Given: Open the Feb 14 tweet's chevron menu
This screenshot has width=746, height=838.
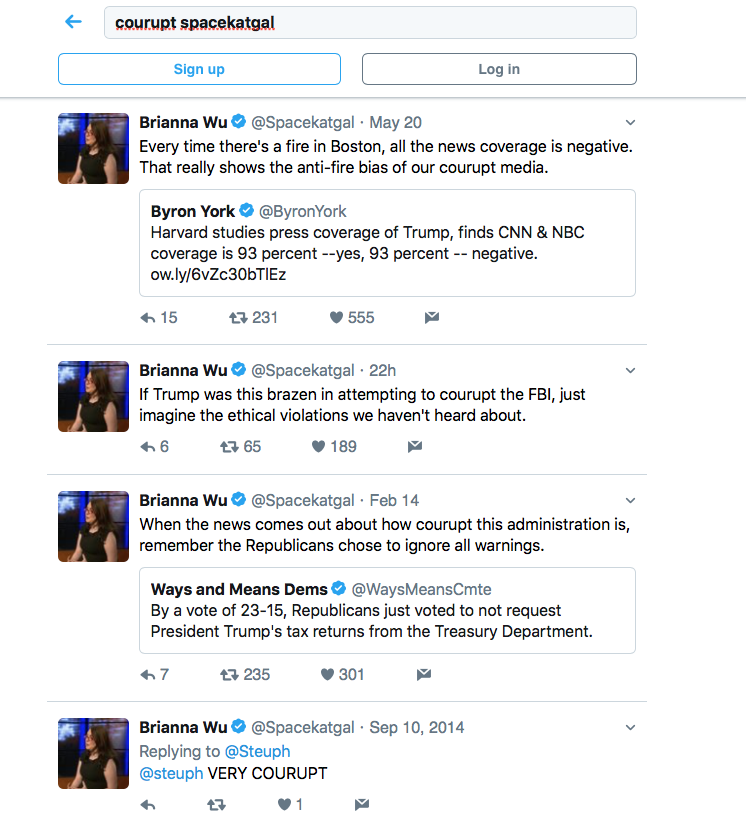Looking at the screenshot, I should pyautogui.click(x=631, y=500).
